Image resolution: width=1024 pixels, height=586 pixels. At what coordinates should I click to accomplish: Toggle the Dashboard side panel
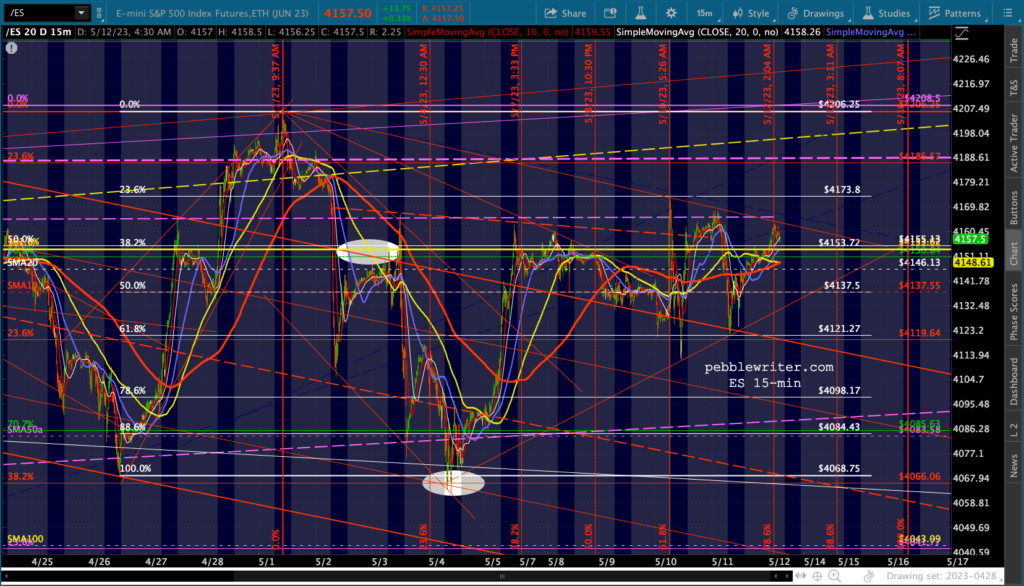click(x=1012, y=379)
